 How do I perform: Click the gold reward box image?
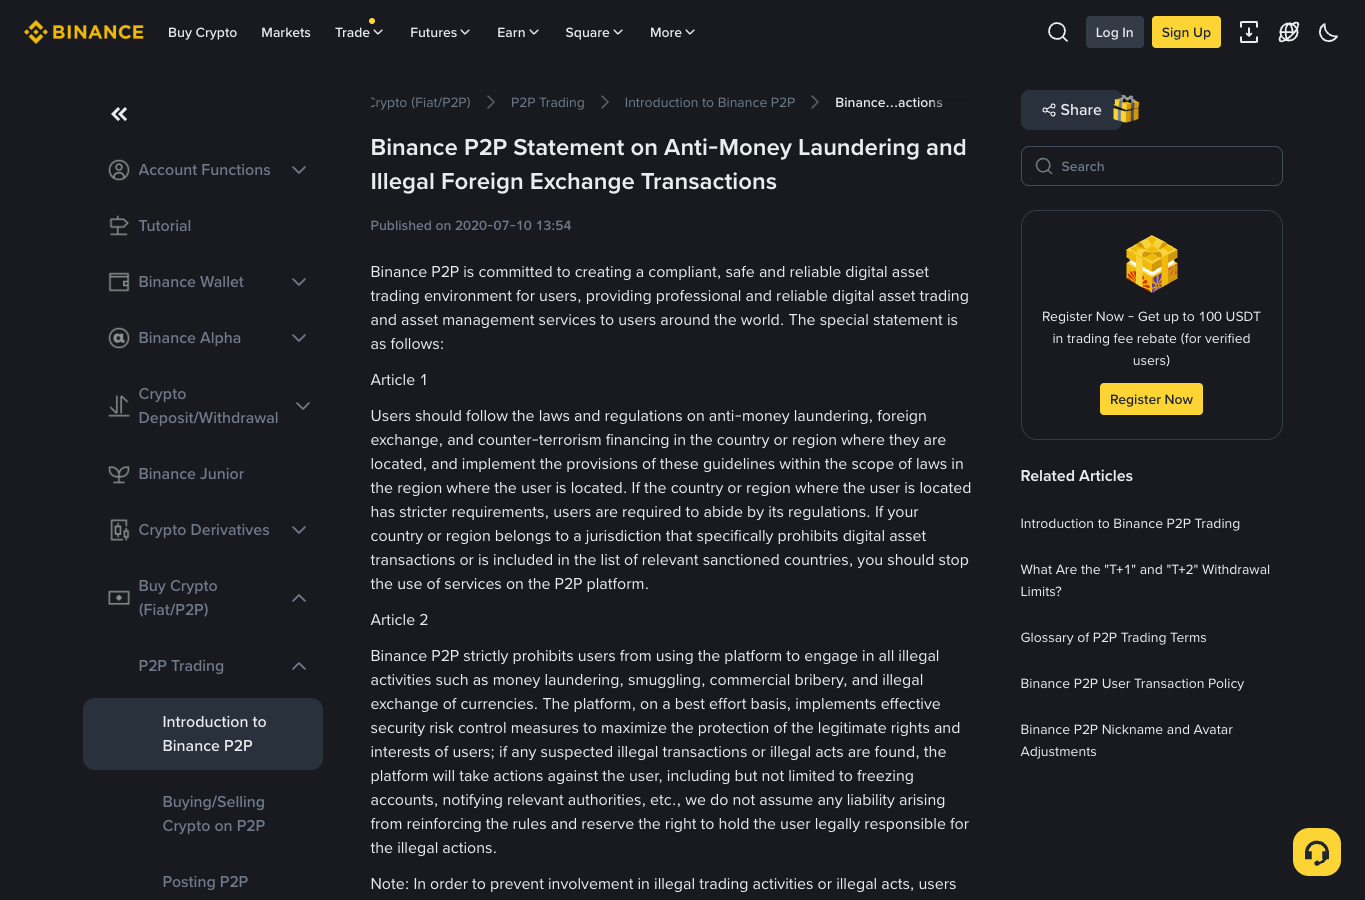(1152, 264)
